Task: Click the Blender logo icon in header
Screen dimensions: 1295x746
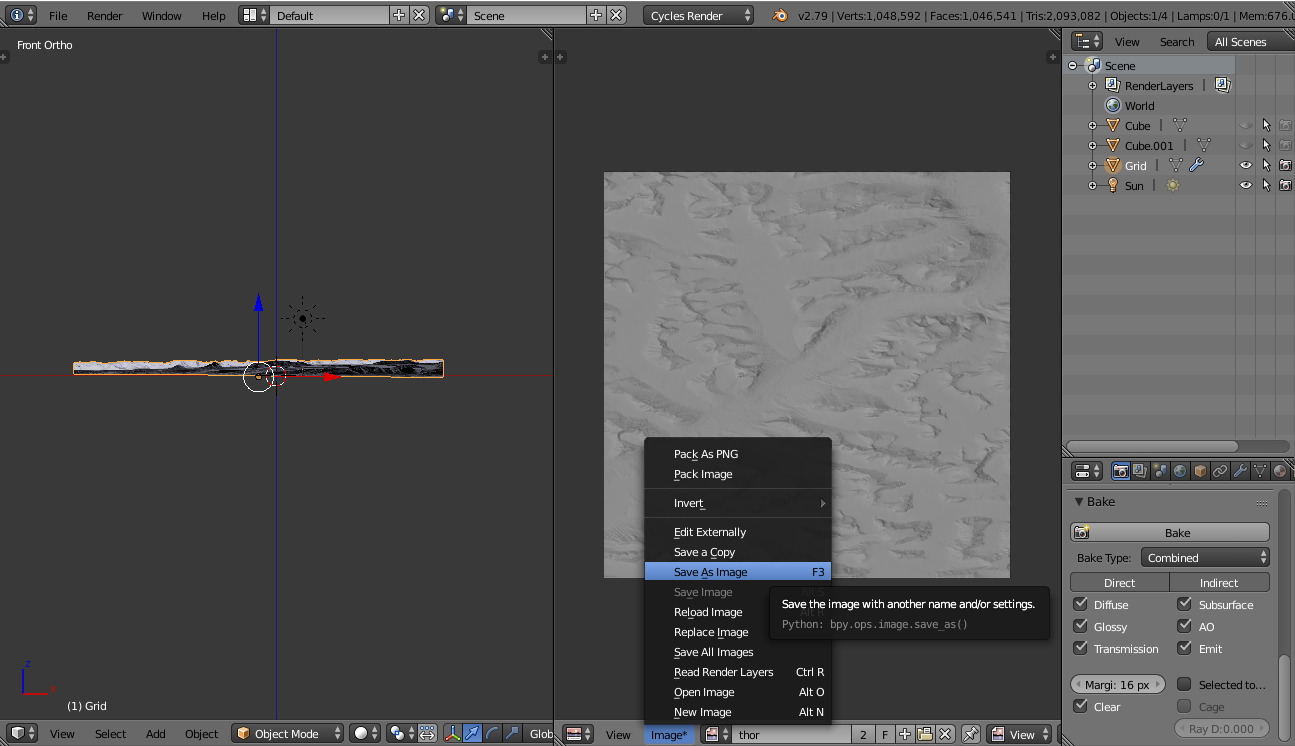Action: click(780, 15)
